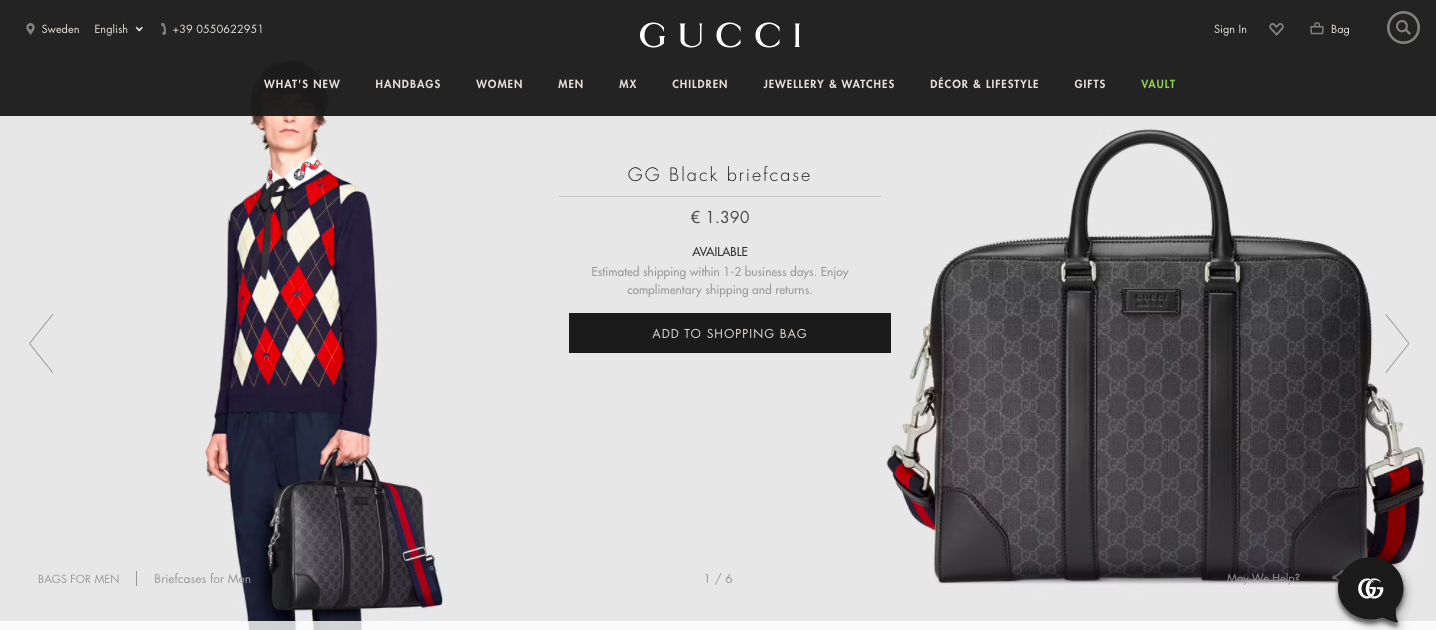Image resolution: width=1436 pixels, height=630 pixels.
Task: Go to previous product image arrow
Action: click(41, 343)
